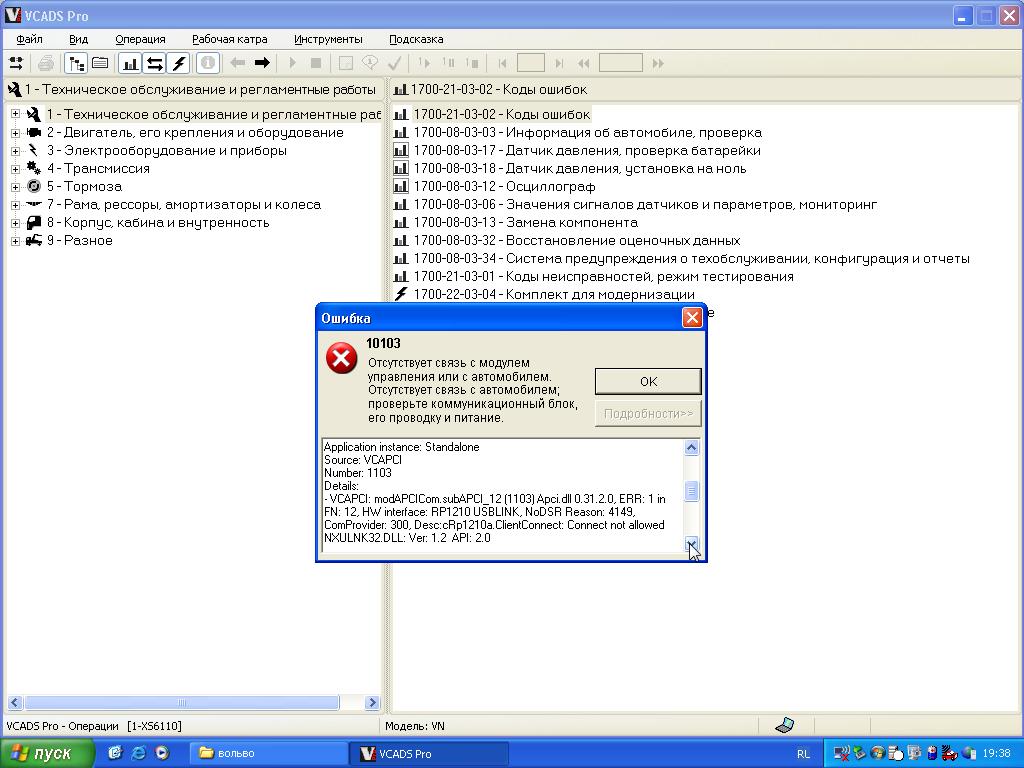Select 1700-08-03-17 Датчик давления, проверка батарейки
Screen dimensions: 1024x768
586,151
